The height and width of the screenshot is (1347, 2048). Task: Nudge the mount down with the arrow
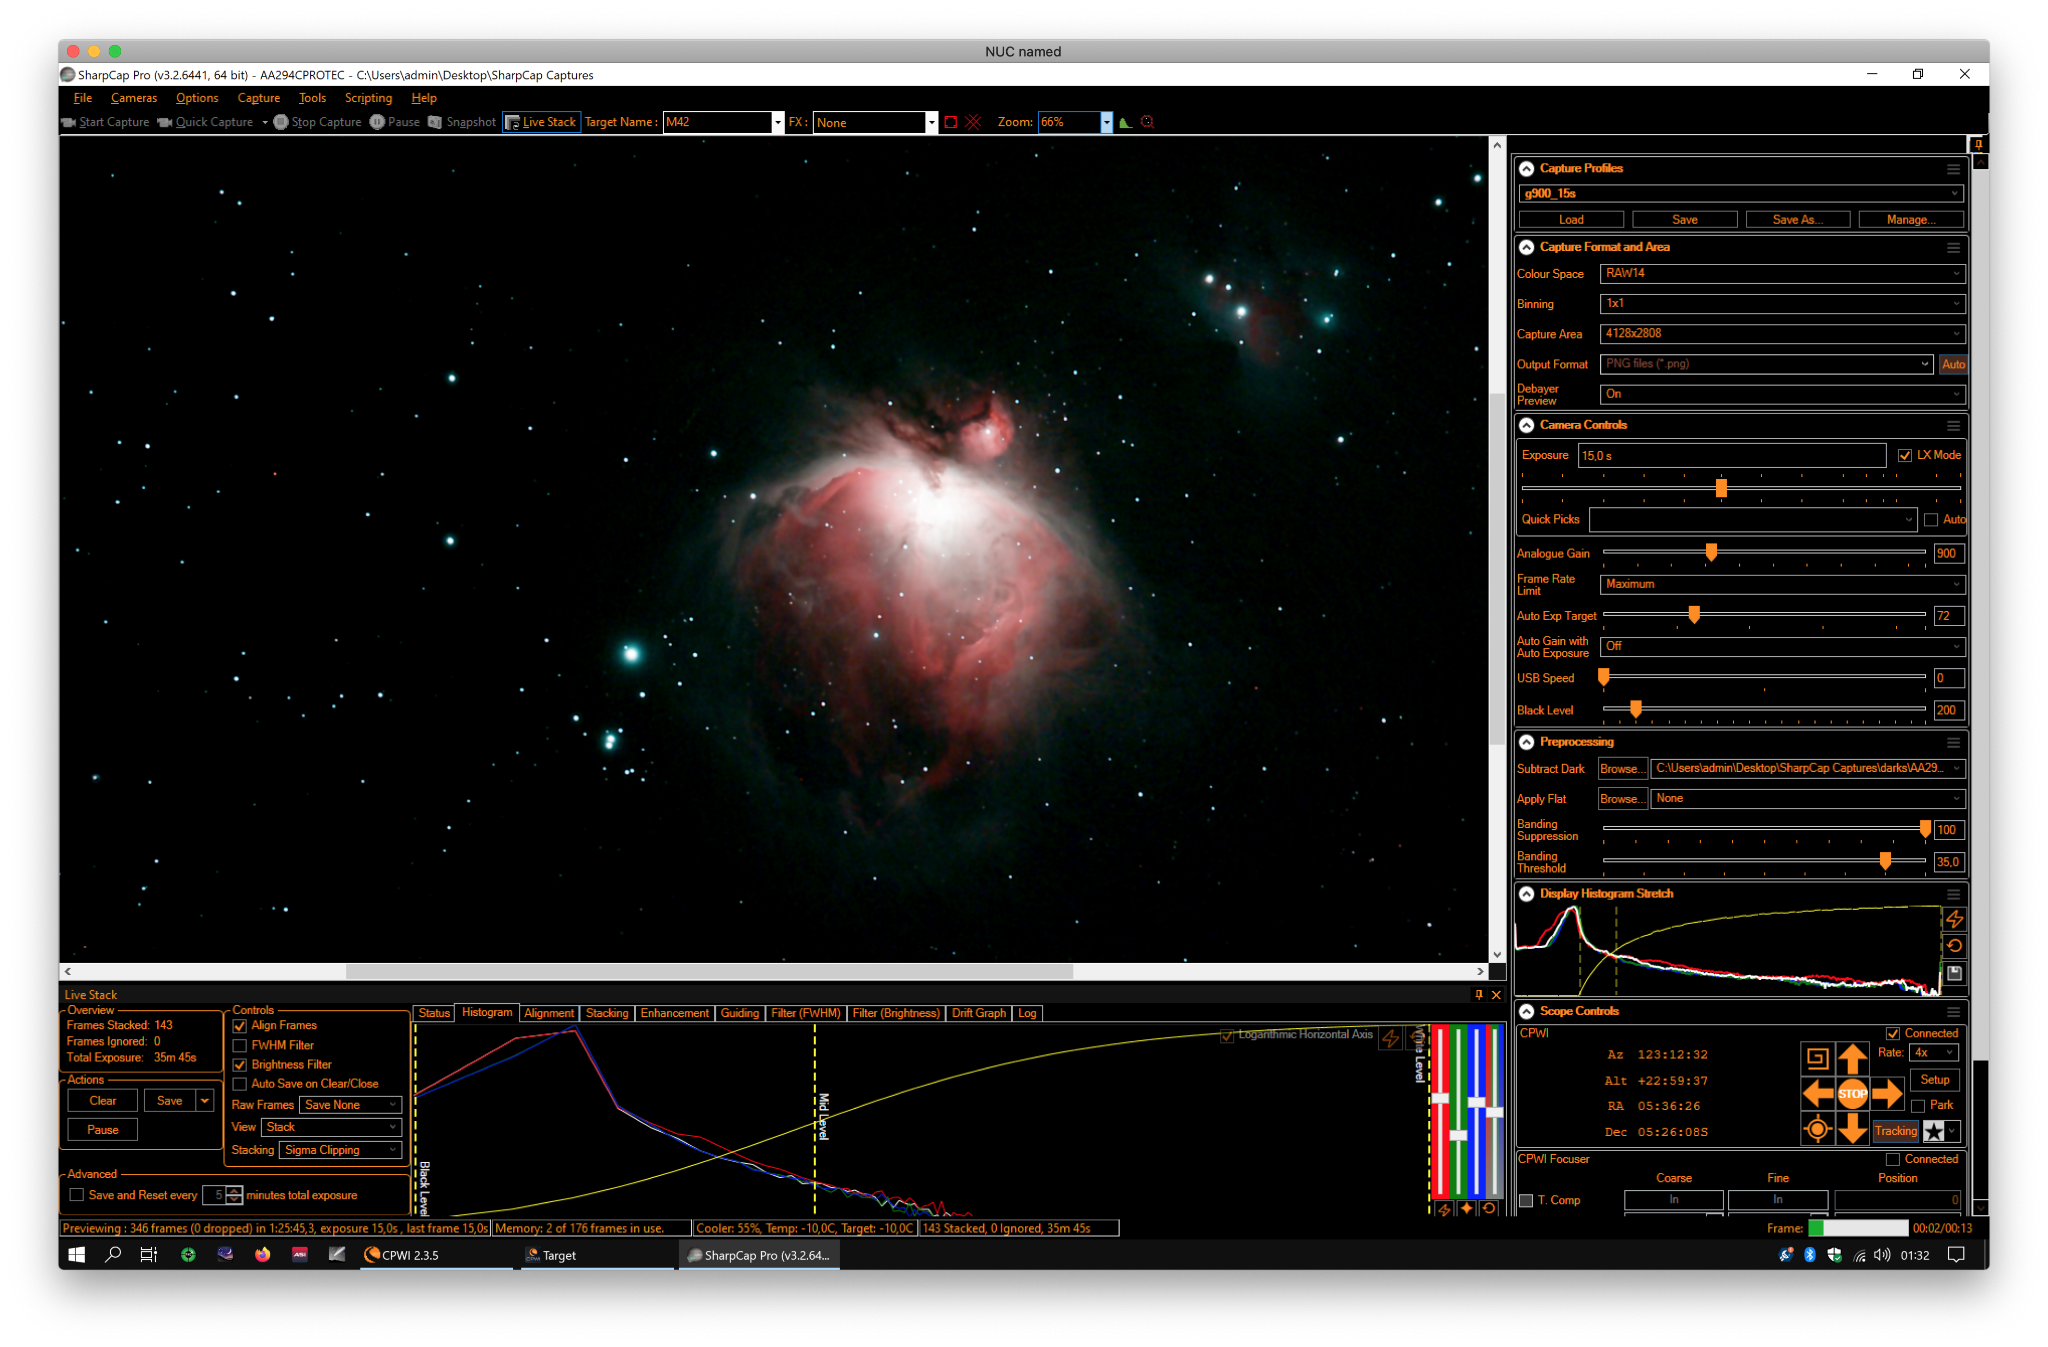coord(1853,1129)
